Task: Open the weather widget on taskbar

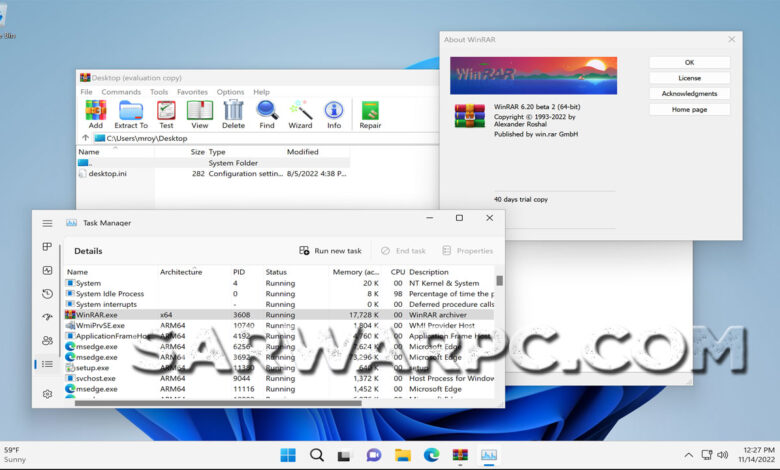Action: coord(15,455)
